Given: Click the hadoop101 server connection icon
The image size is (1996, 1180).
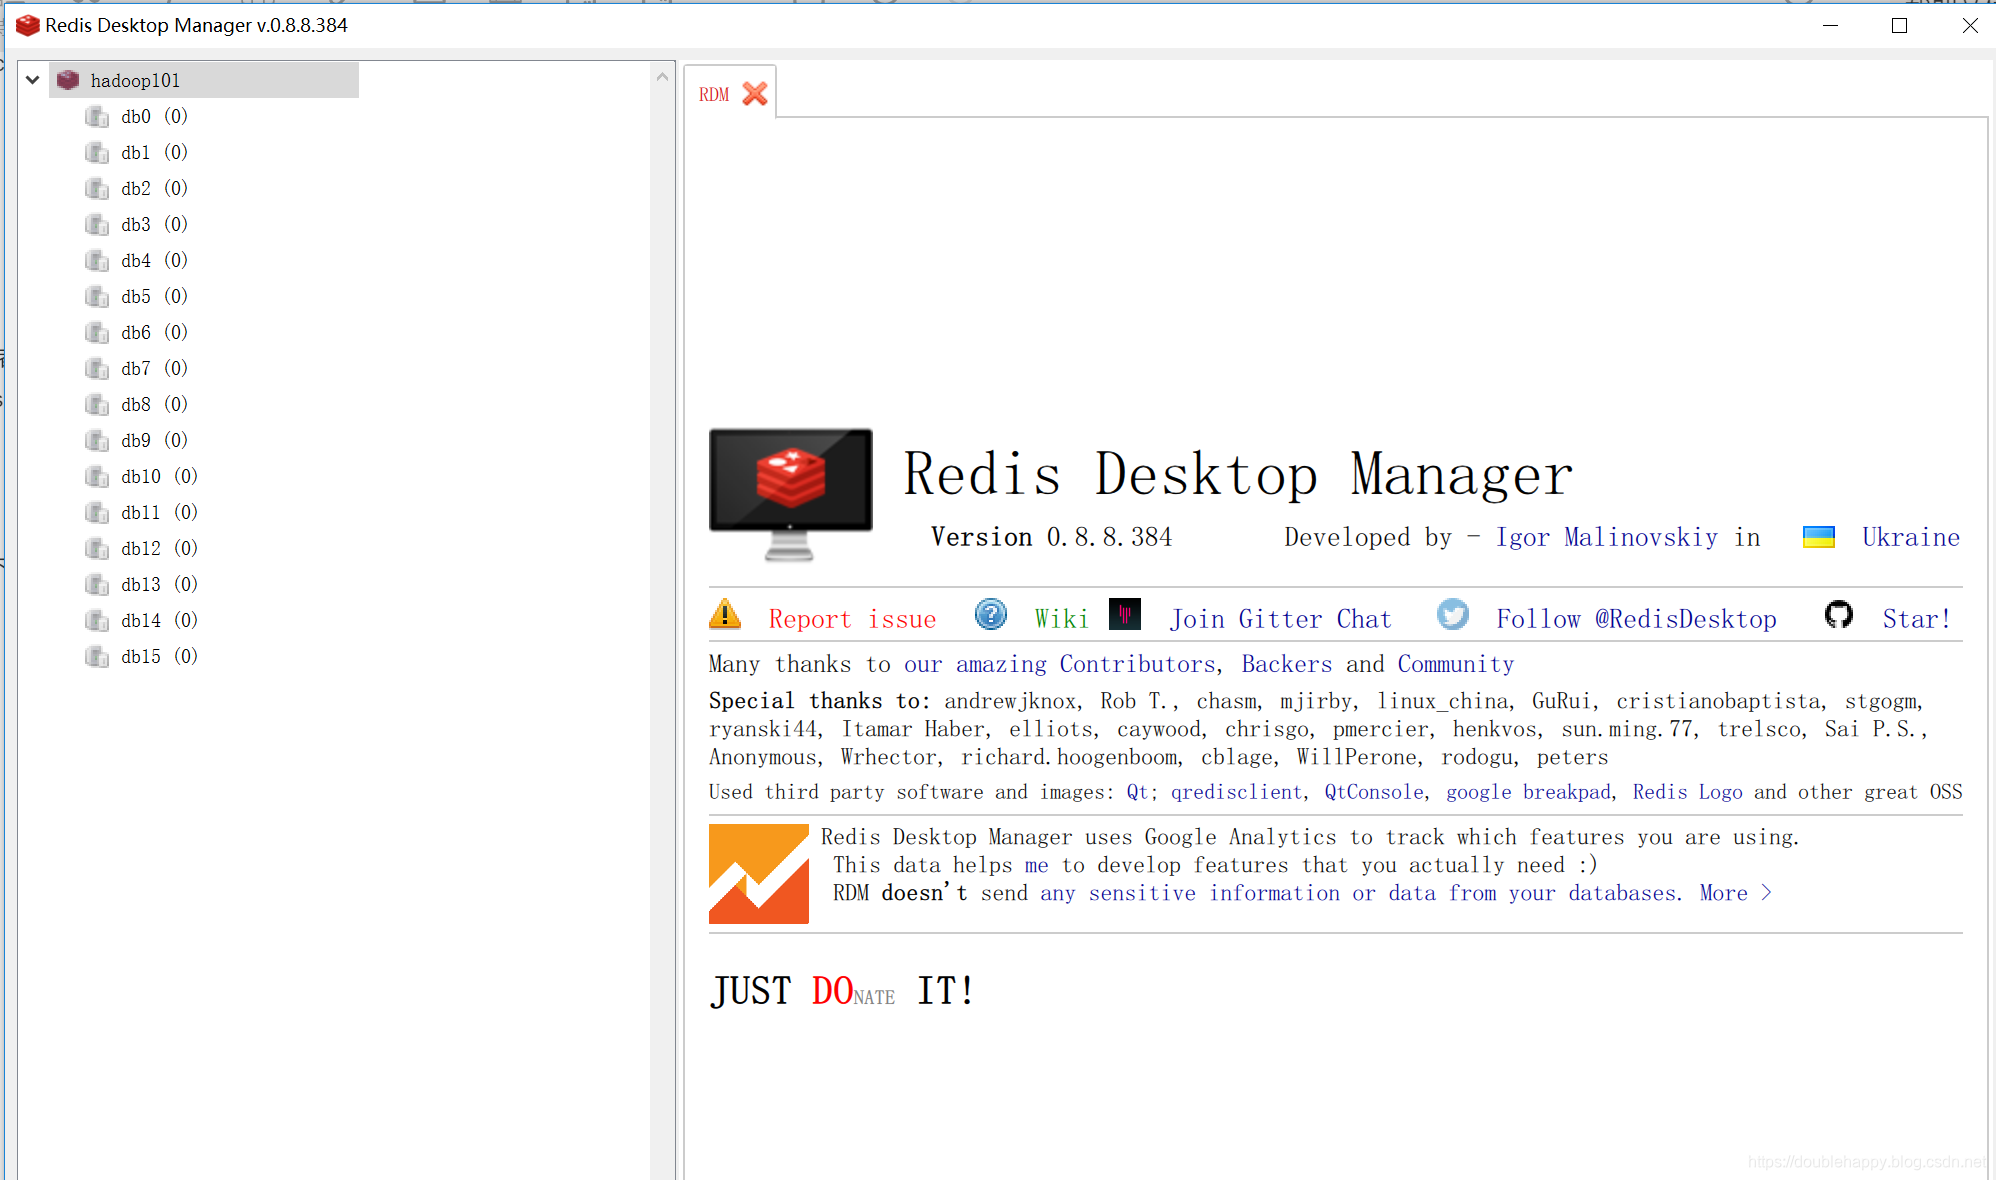Looking at the screenshot, I should [68, 80].
